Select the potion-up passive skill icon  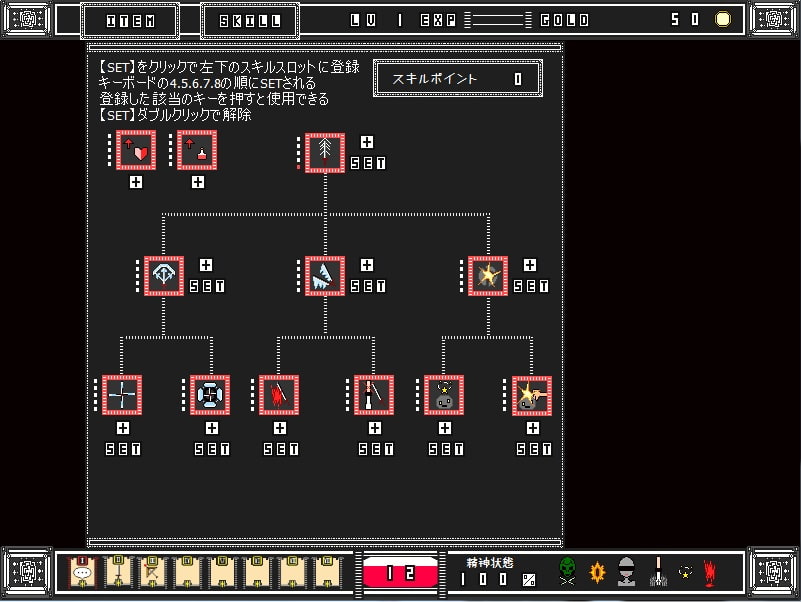(197, 151)
